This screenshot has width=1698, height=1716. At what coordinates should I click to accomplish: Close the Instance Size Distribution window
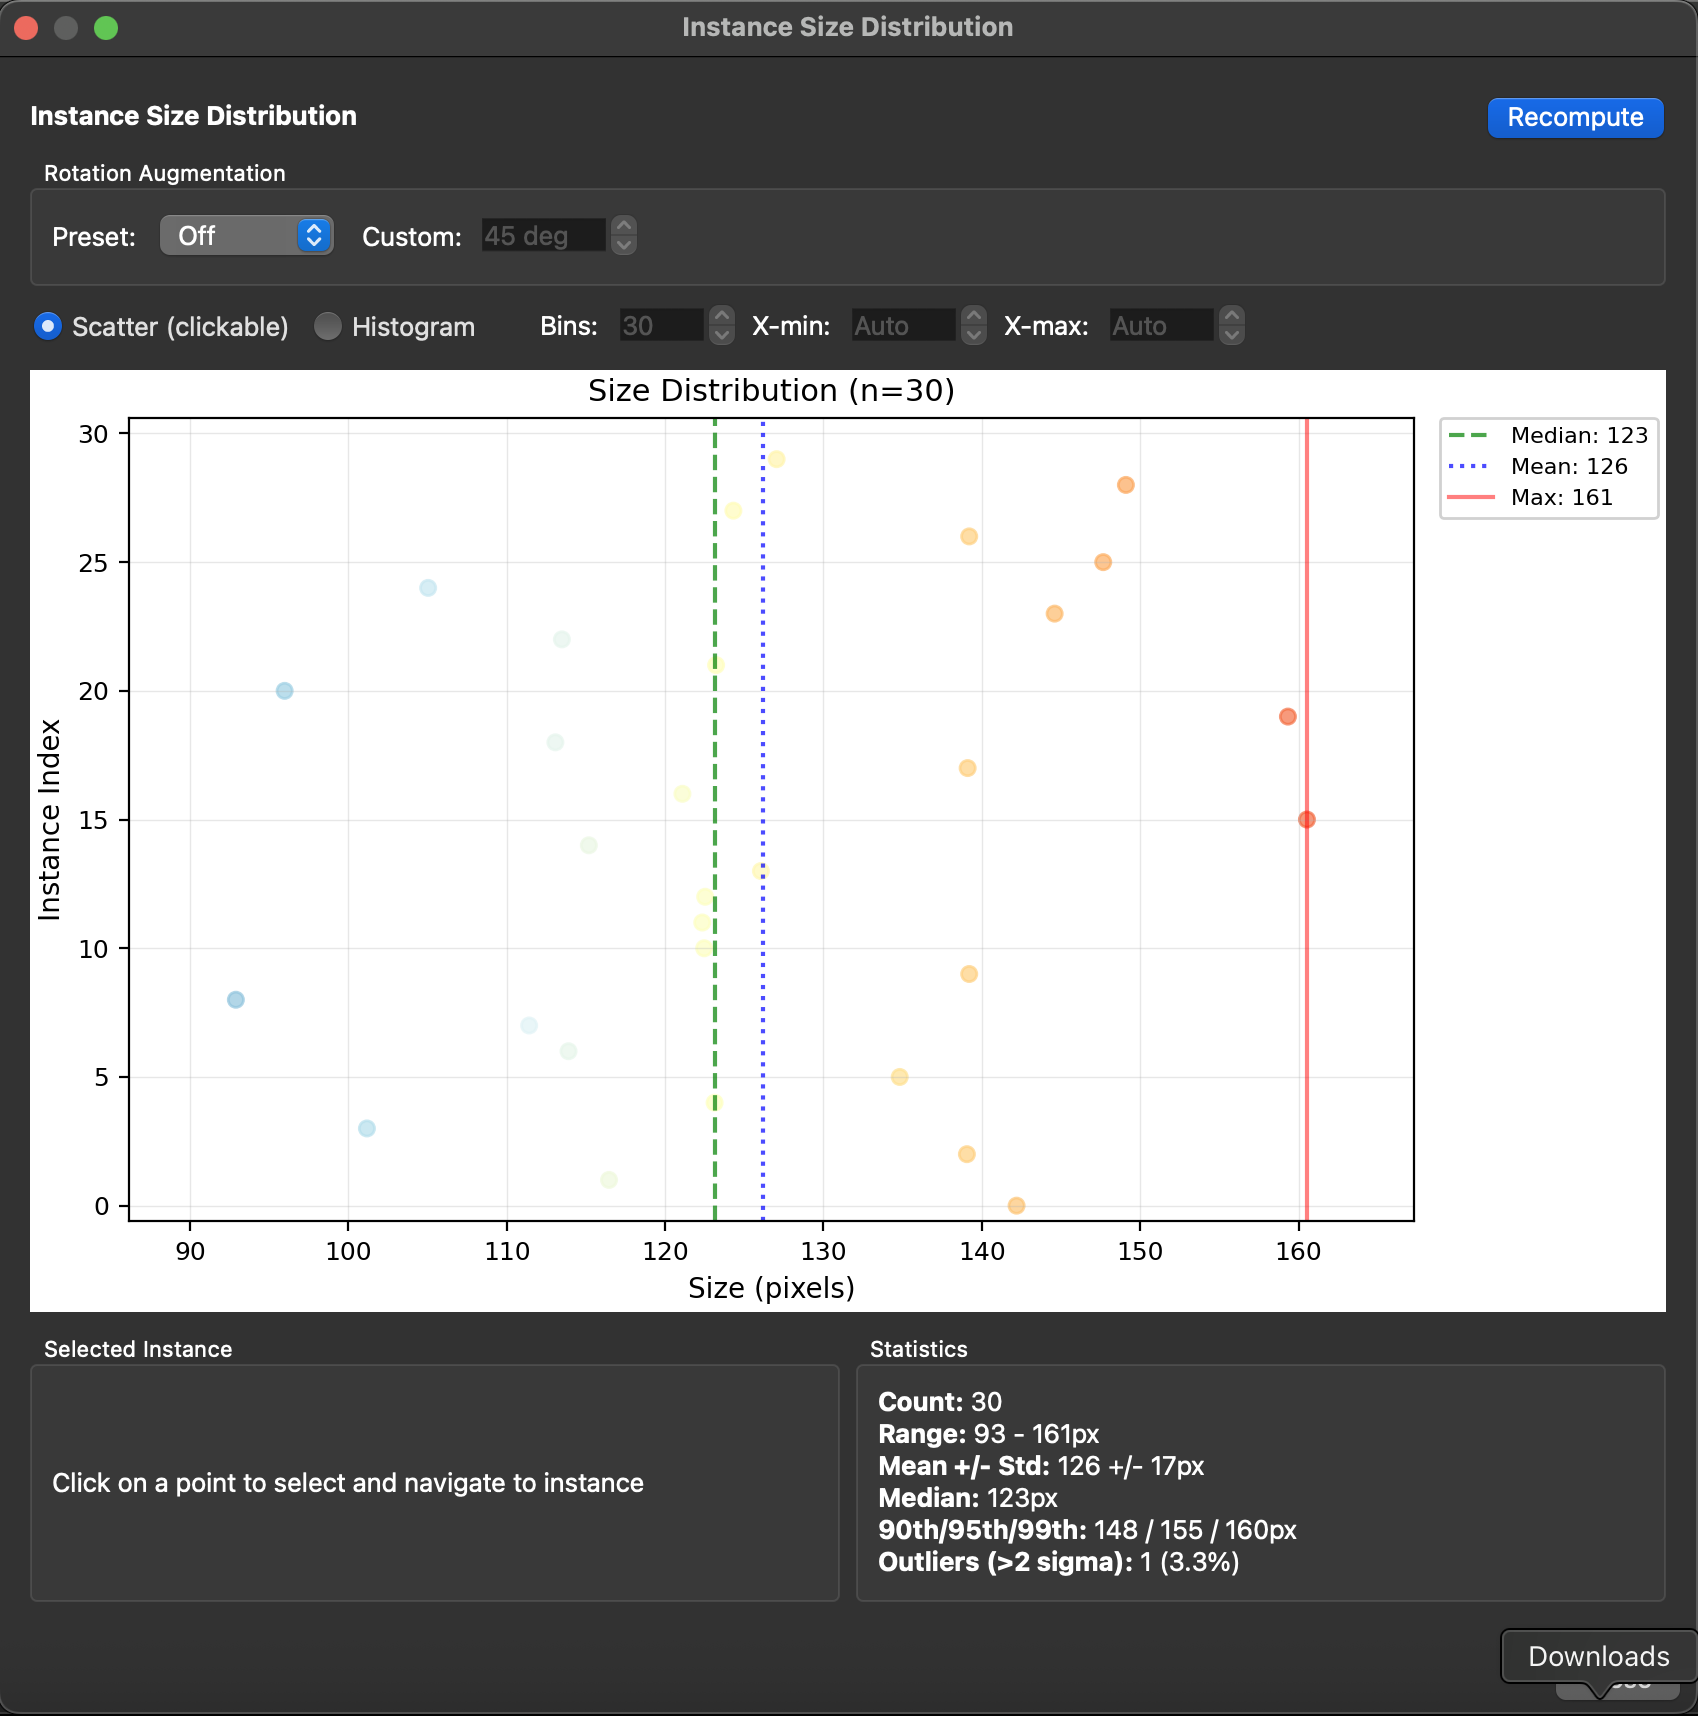coord(27,28)
